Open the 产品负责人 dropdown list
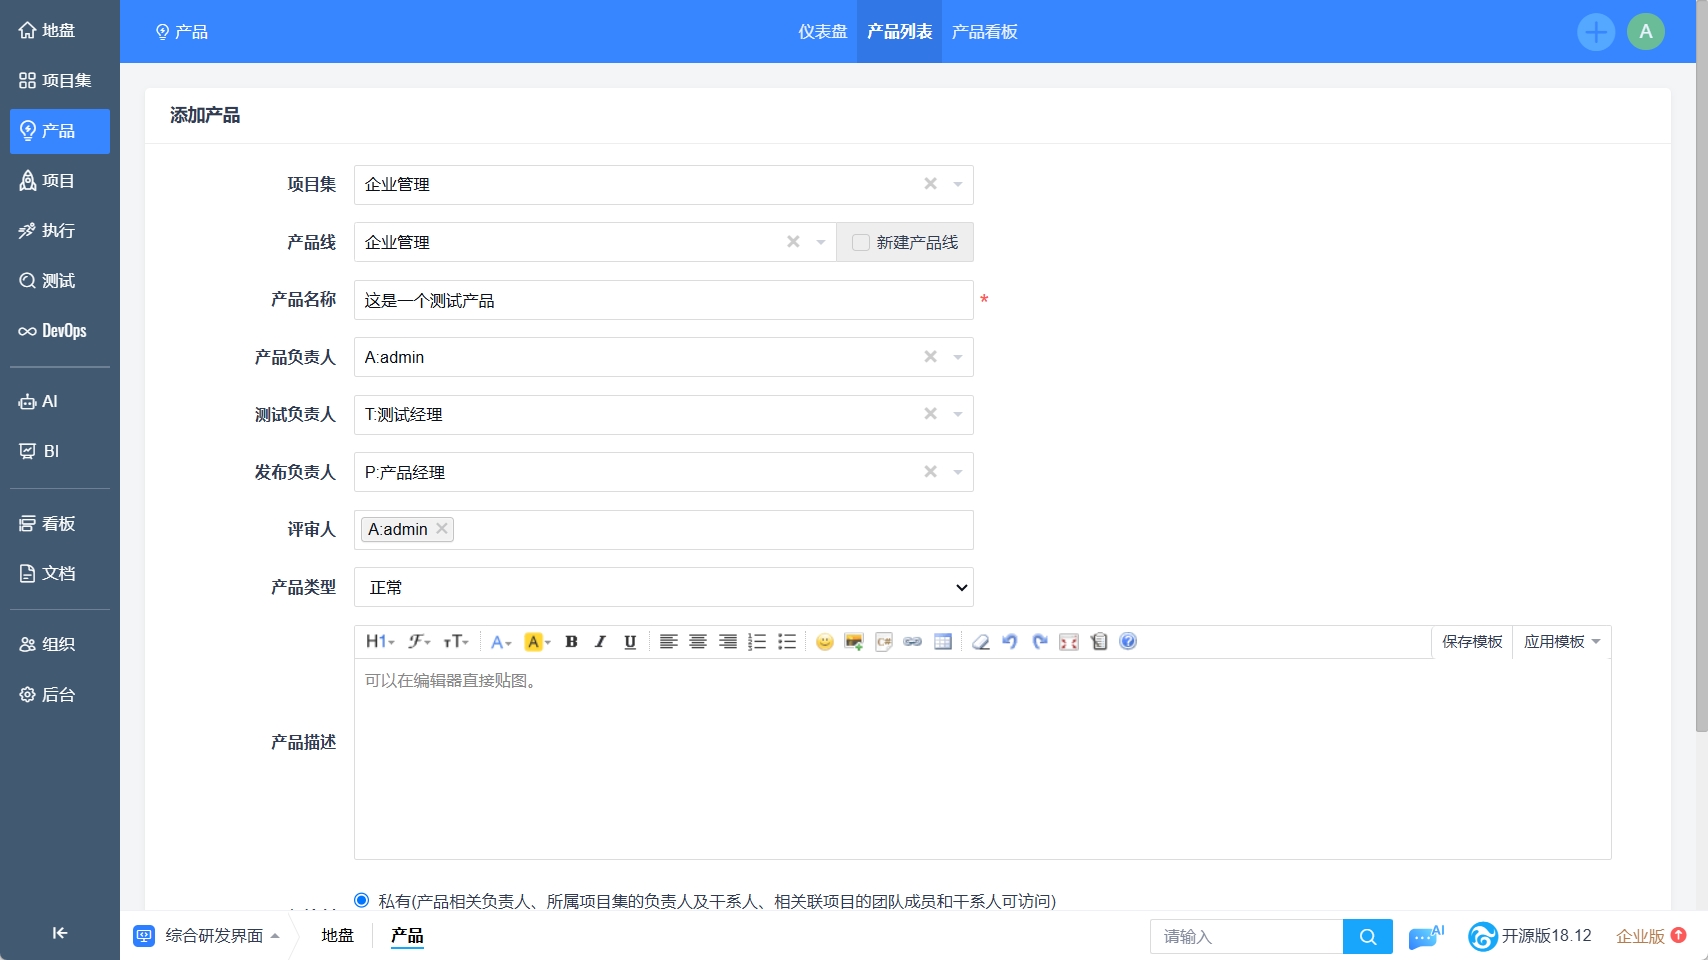This screenshot has width=1708, height=960. [x=957, y=357]
